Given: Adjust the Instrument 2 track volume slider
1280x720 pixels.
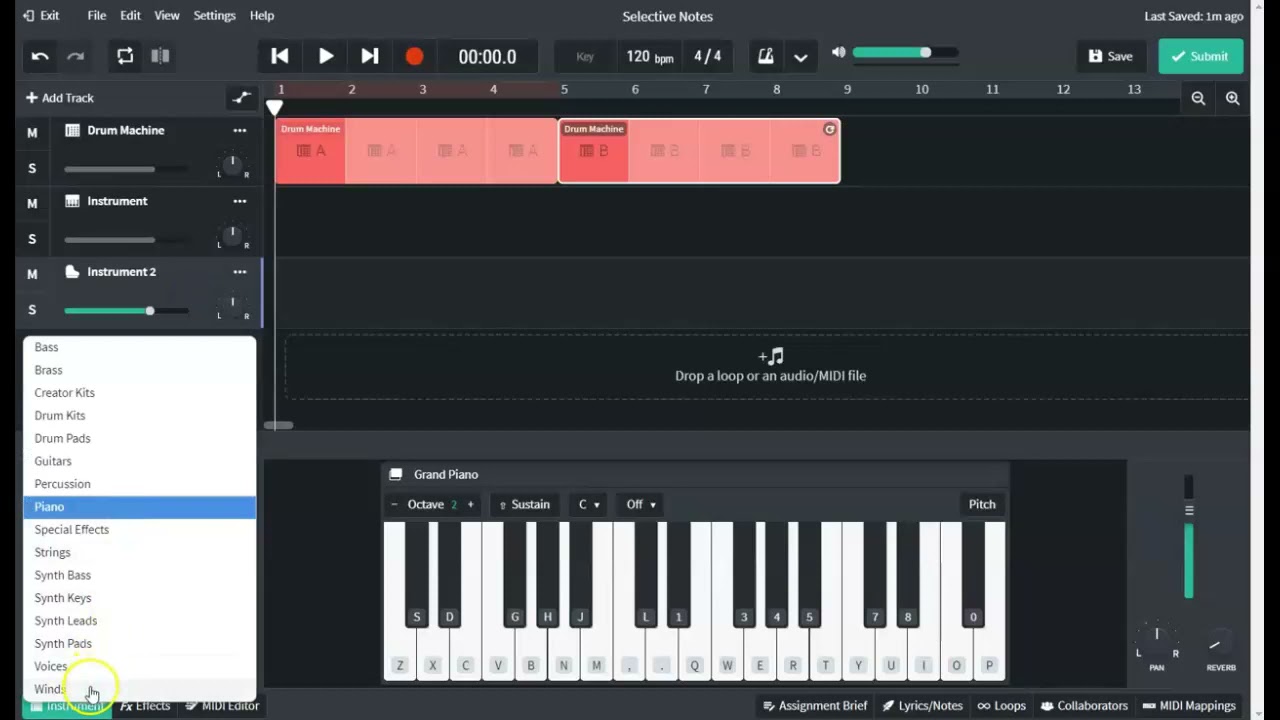Looking at the screenshot, I should (x=126, y=311).
